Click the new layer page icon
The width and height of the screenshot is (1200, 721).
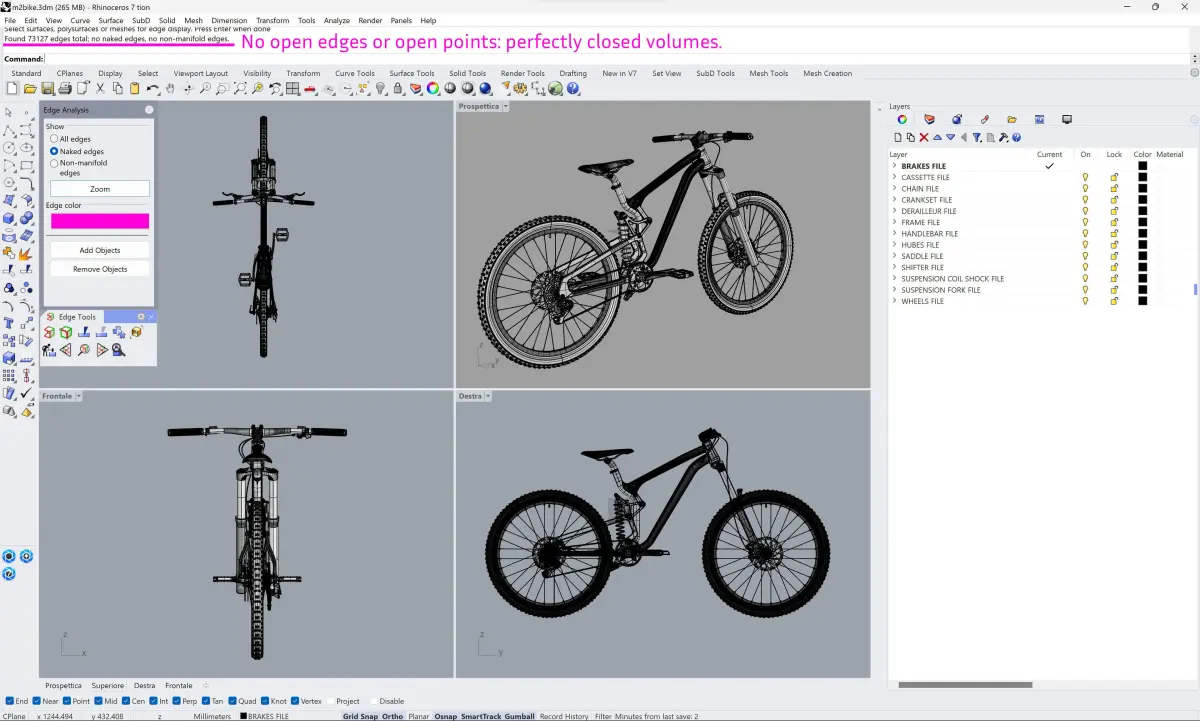(897, 137)
